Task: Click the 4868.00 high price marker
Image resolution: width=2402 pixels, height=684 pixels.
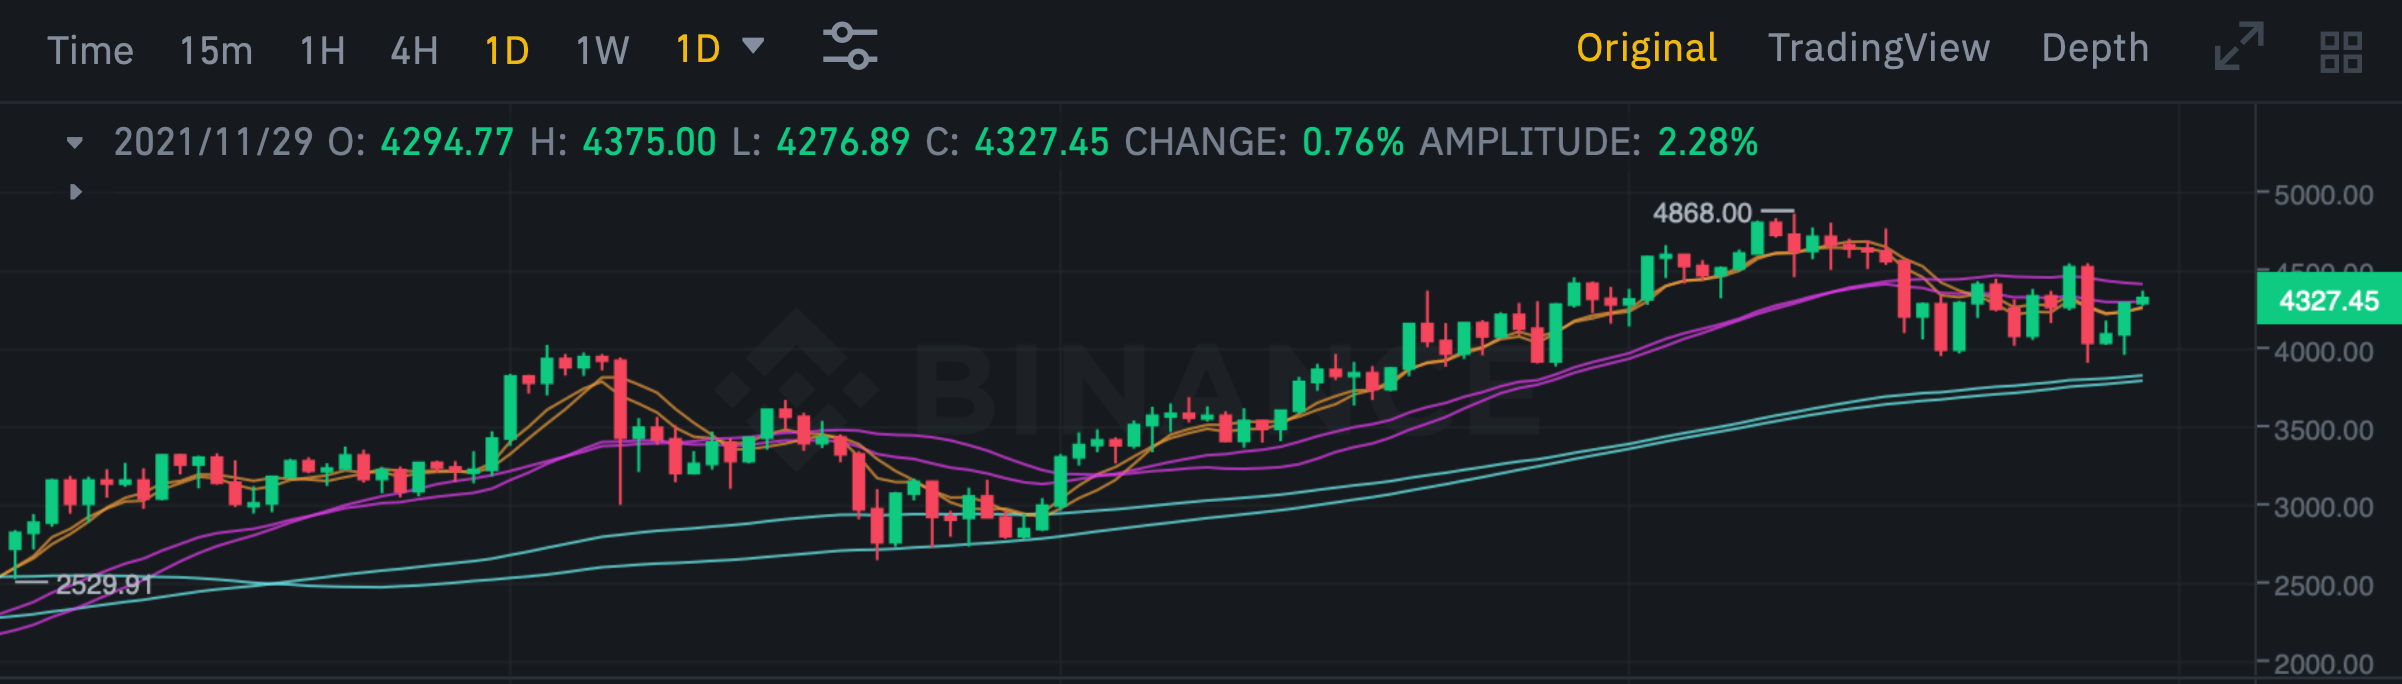Action: [1702, 213]
